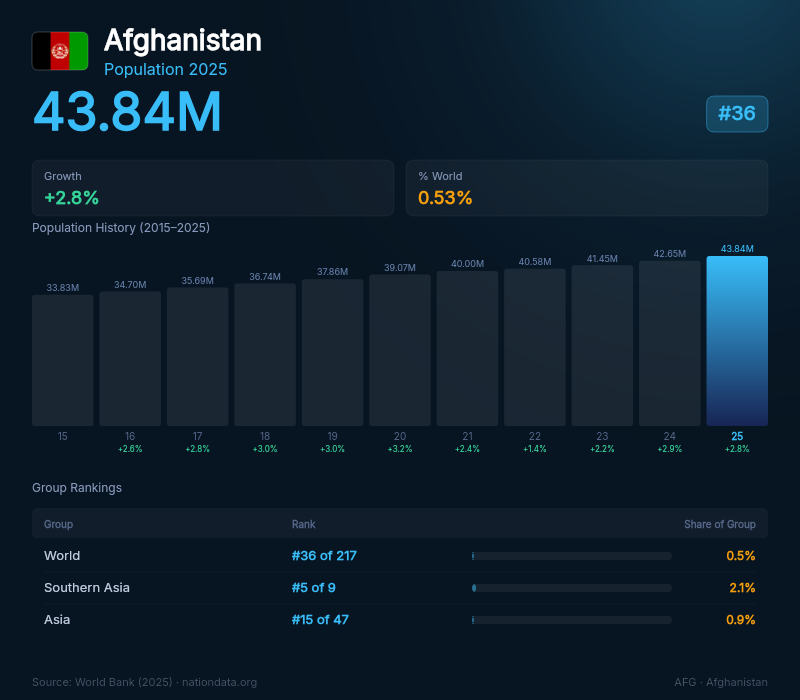Click the Group Rankings heading
800x700 pixels.
(77, 488)
